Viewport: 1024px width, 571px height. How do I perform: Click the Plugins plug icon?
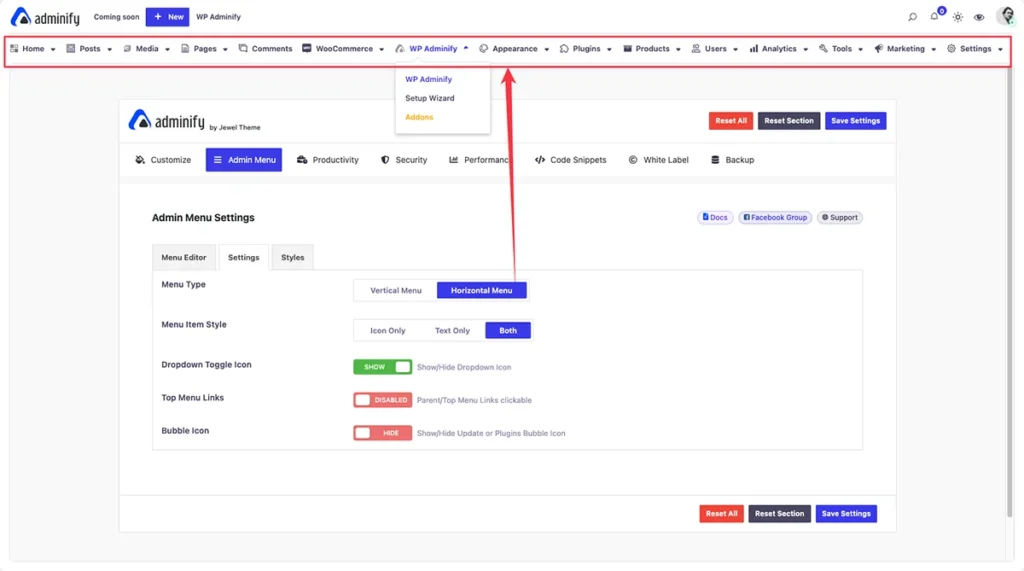click(564, 48)
